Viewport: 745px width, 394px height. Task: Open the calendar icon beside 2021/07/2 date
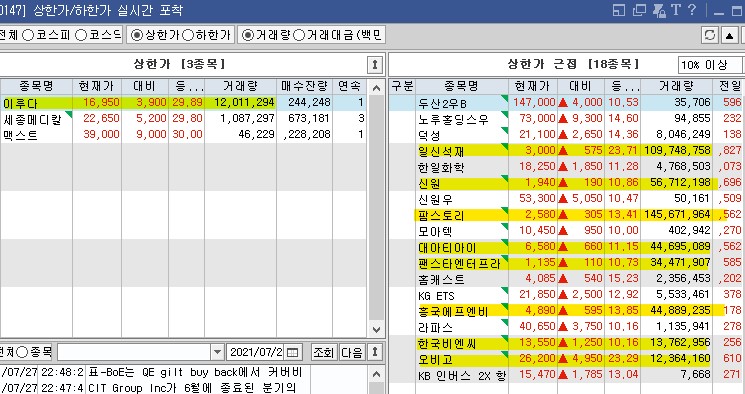tap(292, 353)
